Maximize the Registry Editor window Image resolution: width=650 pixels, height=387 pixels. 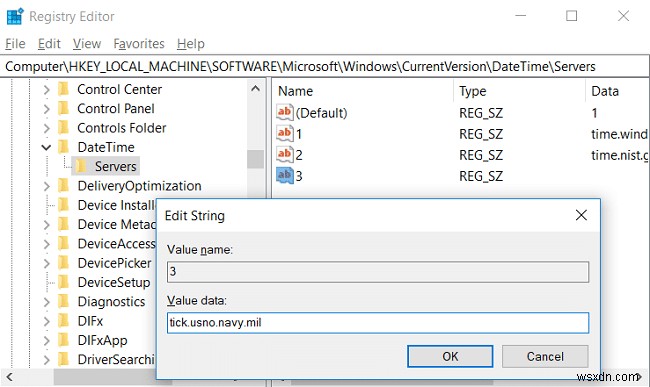572,16
